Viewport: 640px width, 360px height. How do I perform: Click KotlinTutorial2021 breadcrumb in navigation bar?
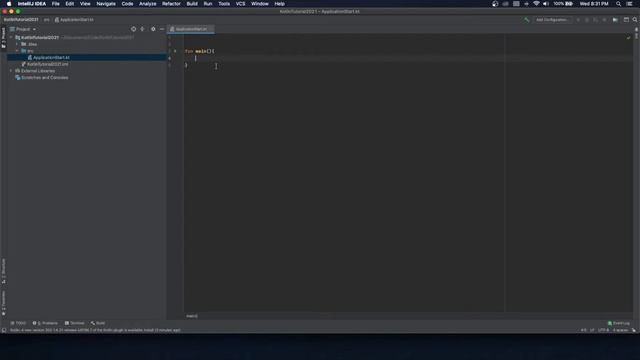coord(21,20)
